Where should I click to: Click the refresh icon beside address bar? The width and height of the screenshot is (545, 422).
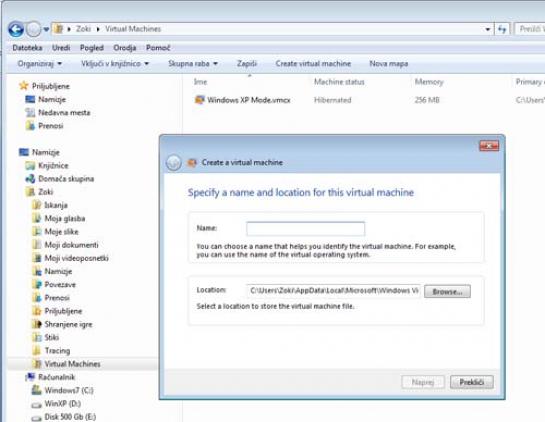(502, 29)
